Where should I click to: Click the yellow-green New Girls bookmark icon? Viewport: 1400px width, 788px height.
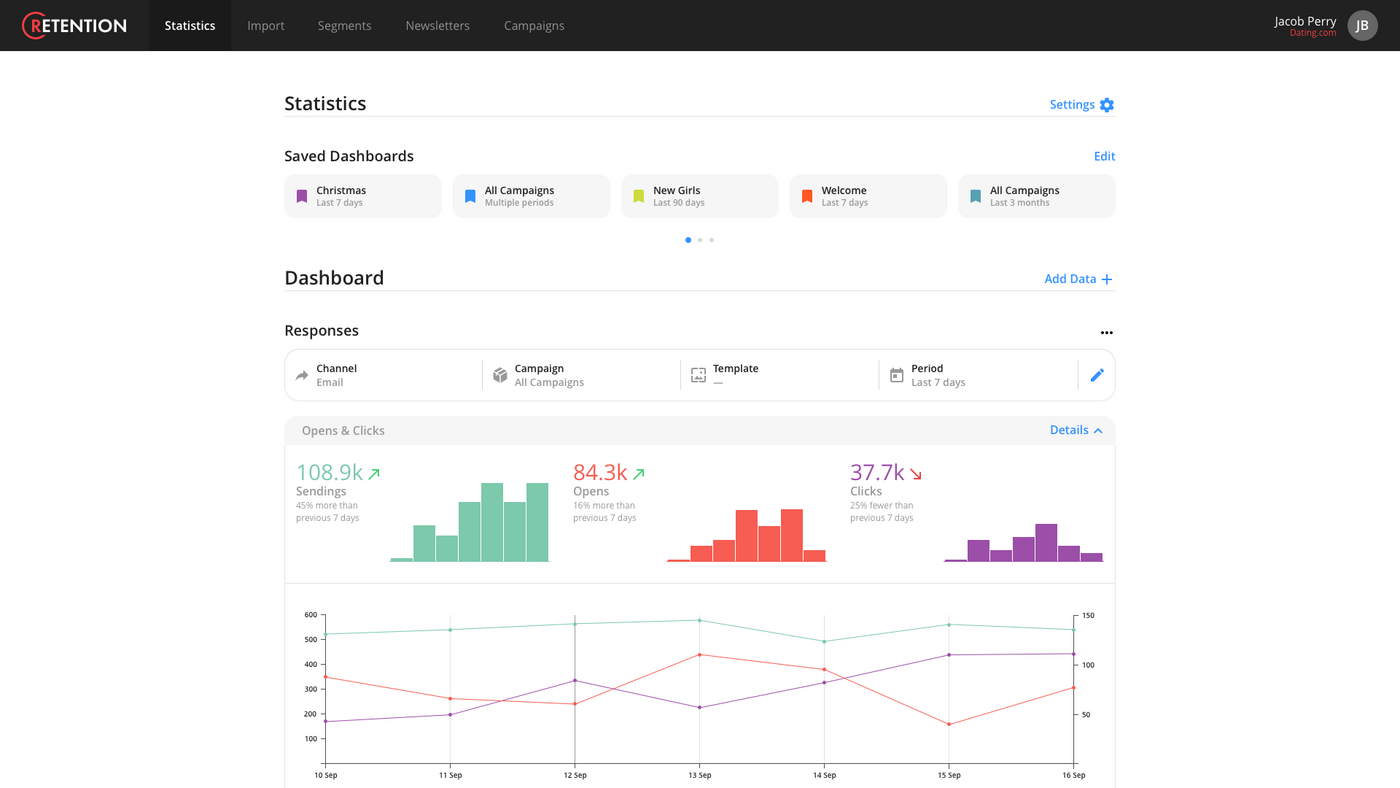click(x=639, y=196)
